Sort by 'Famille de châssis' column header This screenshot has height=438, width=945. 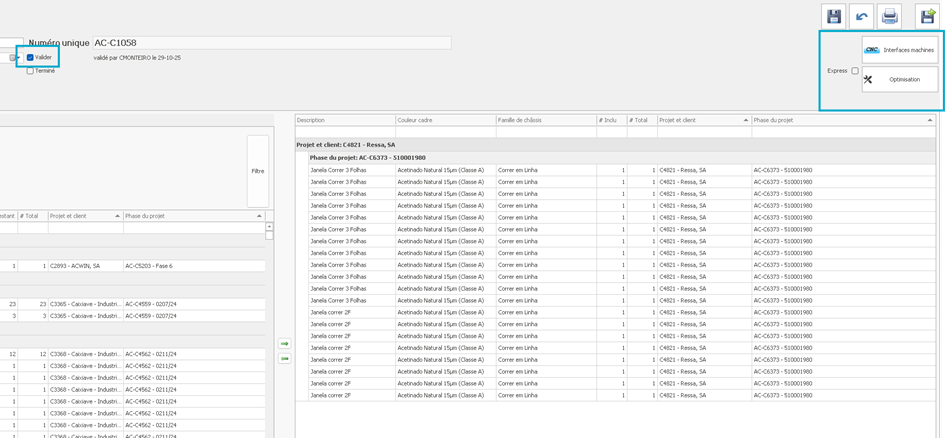[x=545, y=120]
